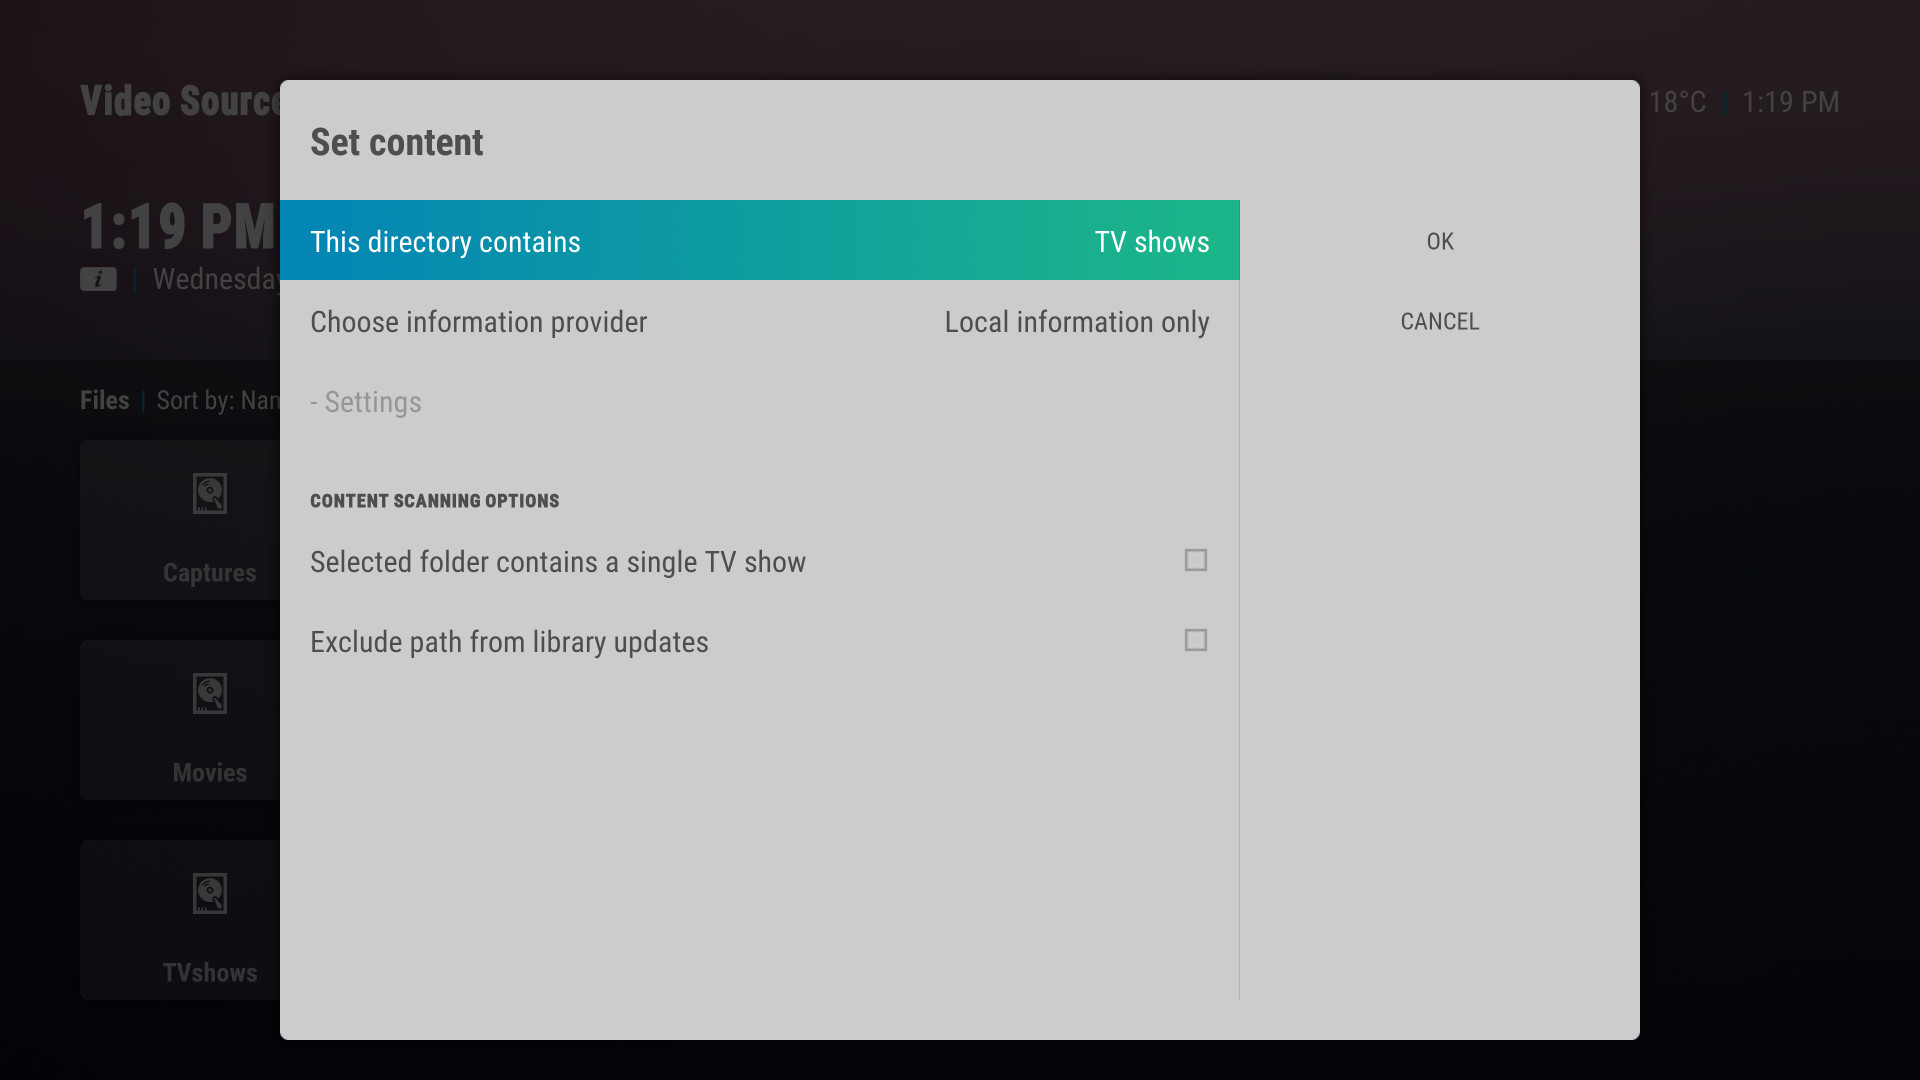Click the '- Settings' option
This screenshot has width=1920, height=1080.
tap(760, 401)
